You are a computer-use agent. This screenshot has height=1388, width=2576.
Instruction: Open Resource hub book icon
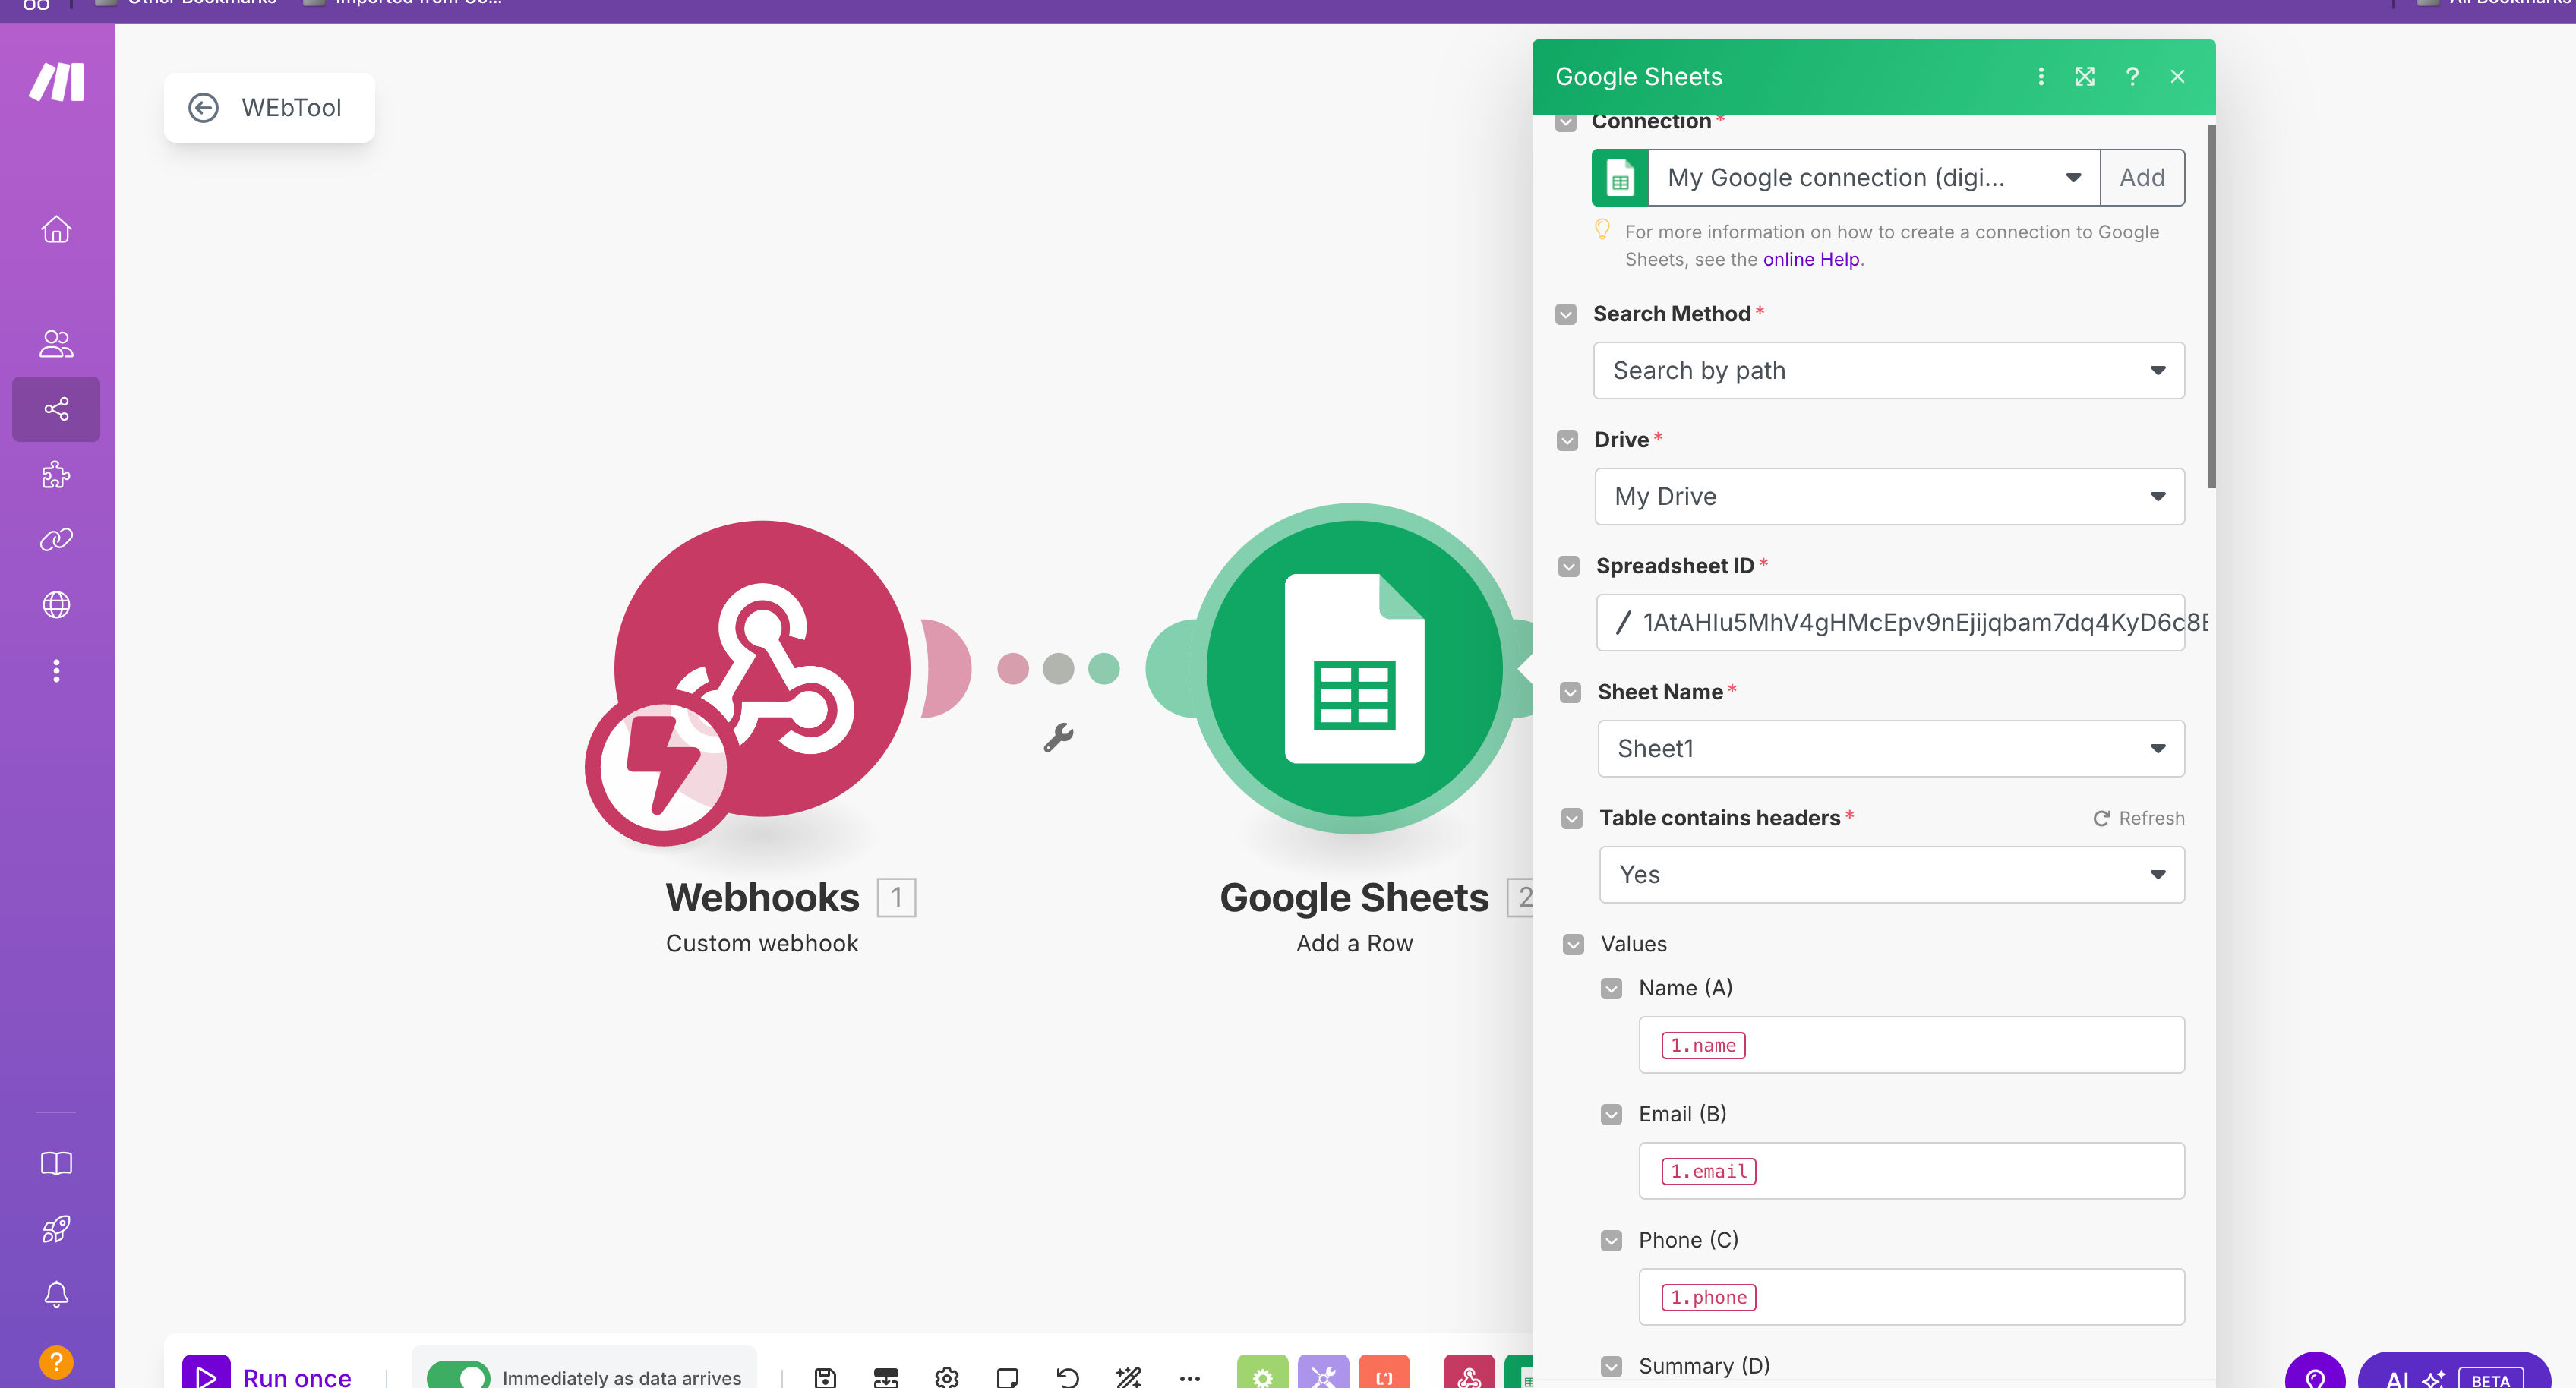click(56, 1164)
